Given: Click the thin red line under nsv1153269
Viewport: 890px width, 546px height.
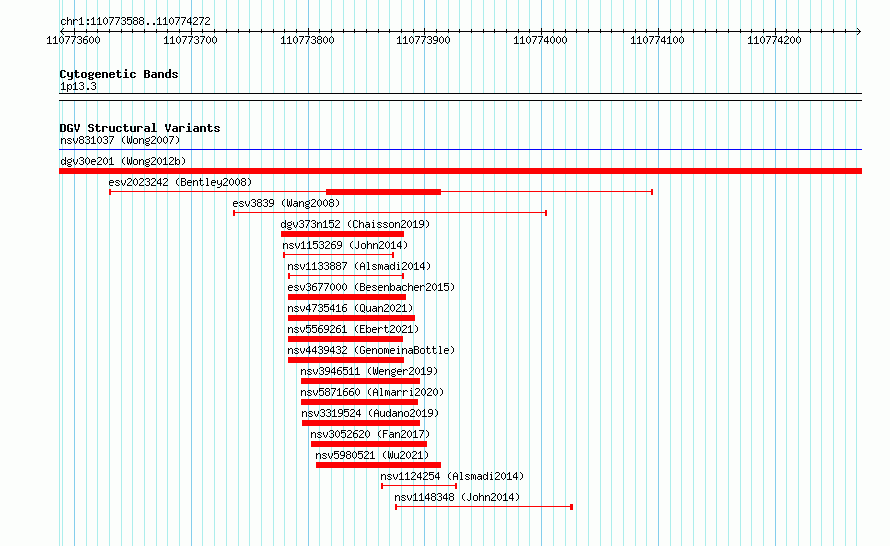Looking at the screenshot, I should [x=338, y=255].
